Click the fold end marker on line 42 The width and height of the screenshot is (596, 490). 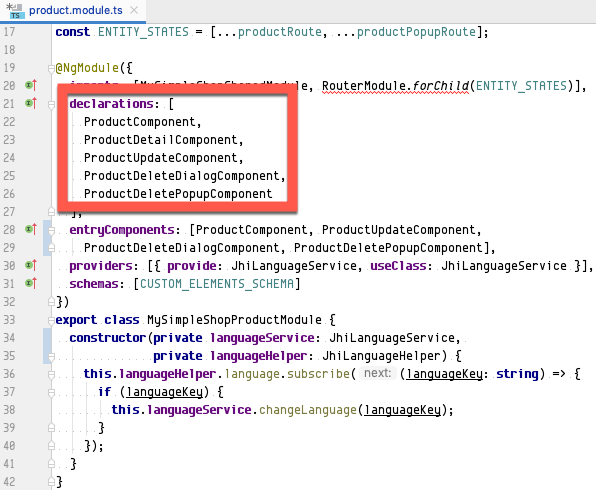click(51, 482)
